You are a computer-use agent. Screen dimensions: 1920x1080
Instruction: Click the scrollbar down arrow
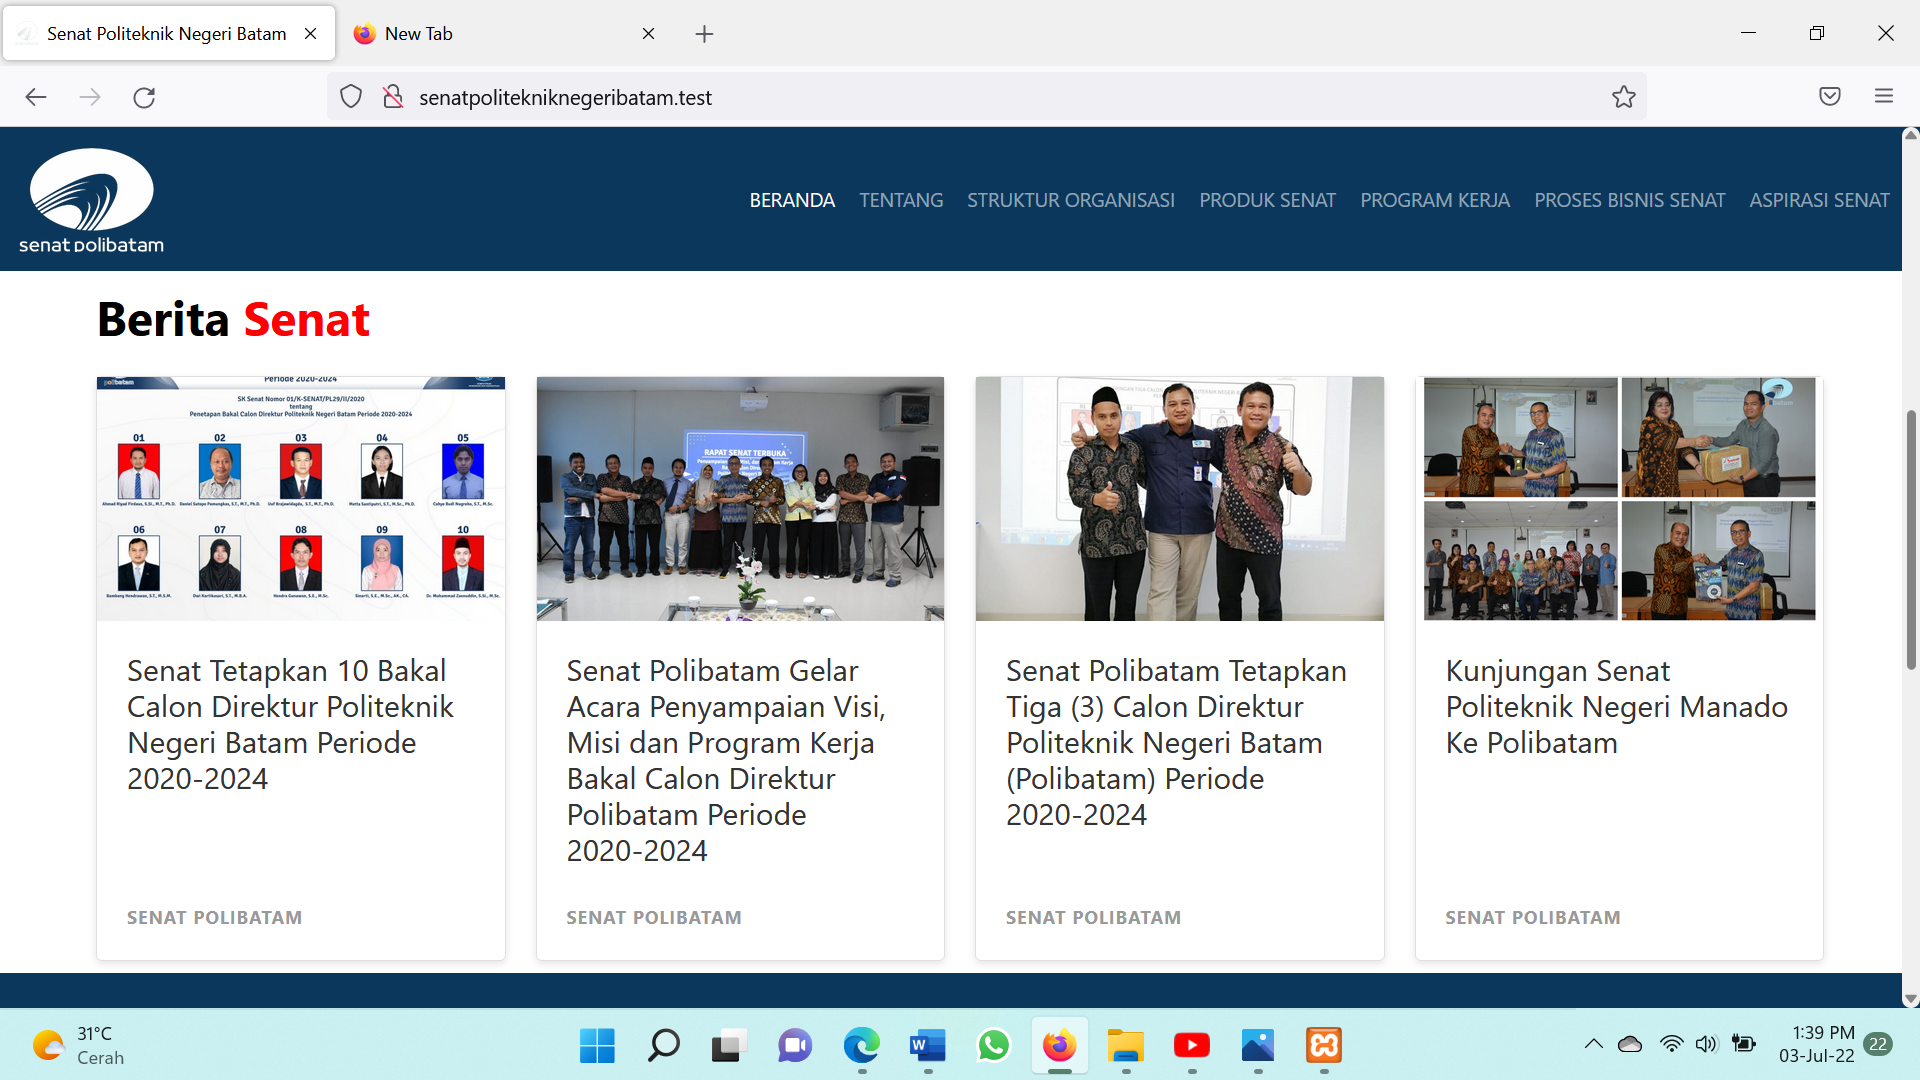click(1911, 999)
